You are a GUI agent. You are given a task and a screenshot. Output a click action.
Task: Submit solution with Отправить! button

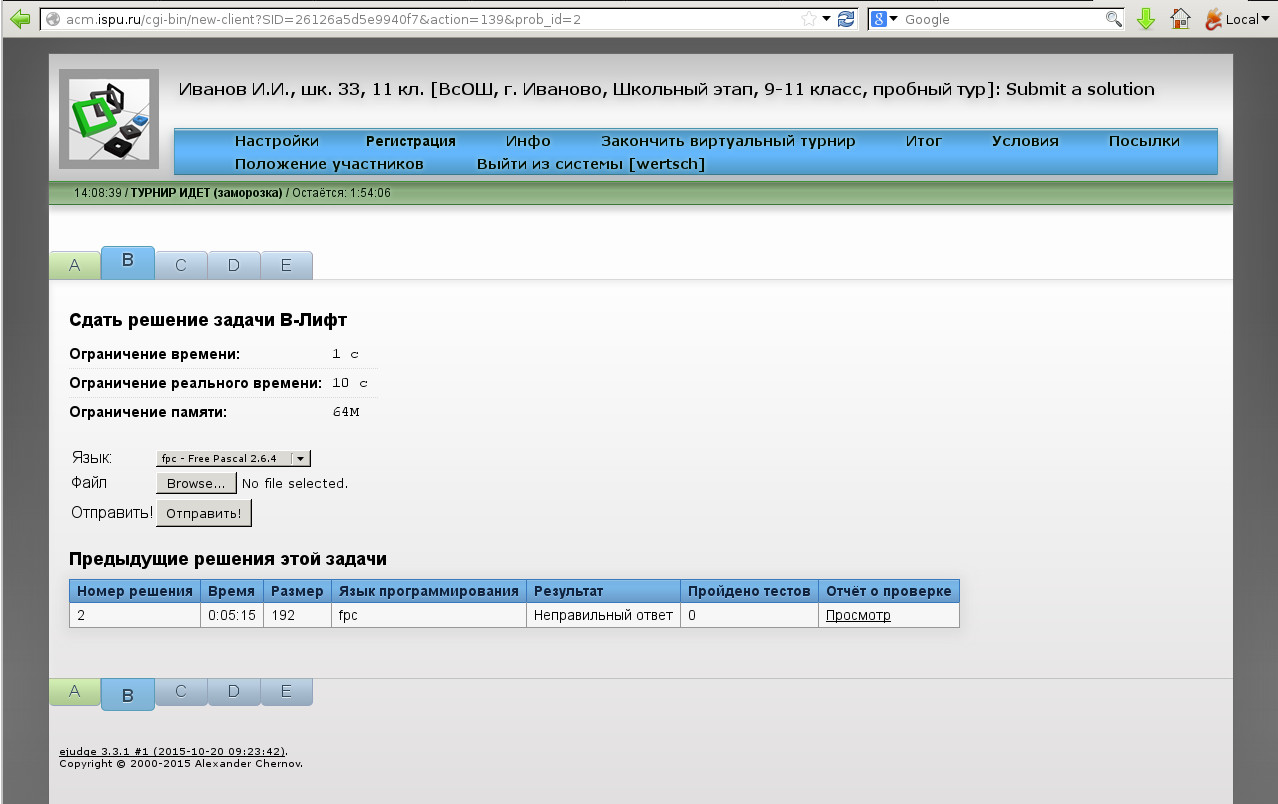coord(203,513)
